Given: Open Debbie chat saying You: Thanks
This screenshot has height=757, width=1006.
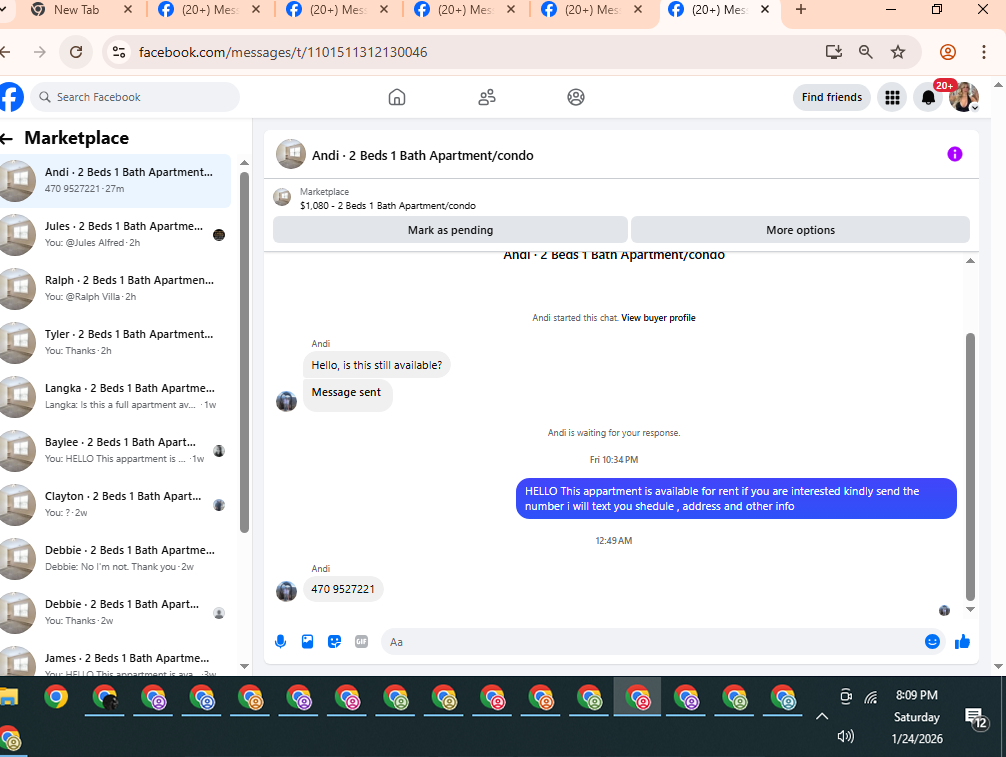Looking at the screenshot, I should [115, 612].
